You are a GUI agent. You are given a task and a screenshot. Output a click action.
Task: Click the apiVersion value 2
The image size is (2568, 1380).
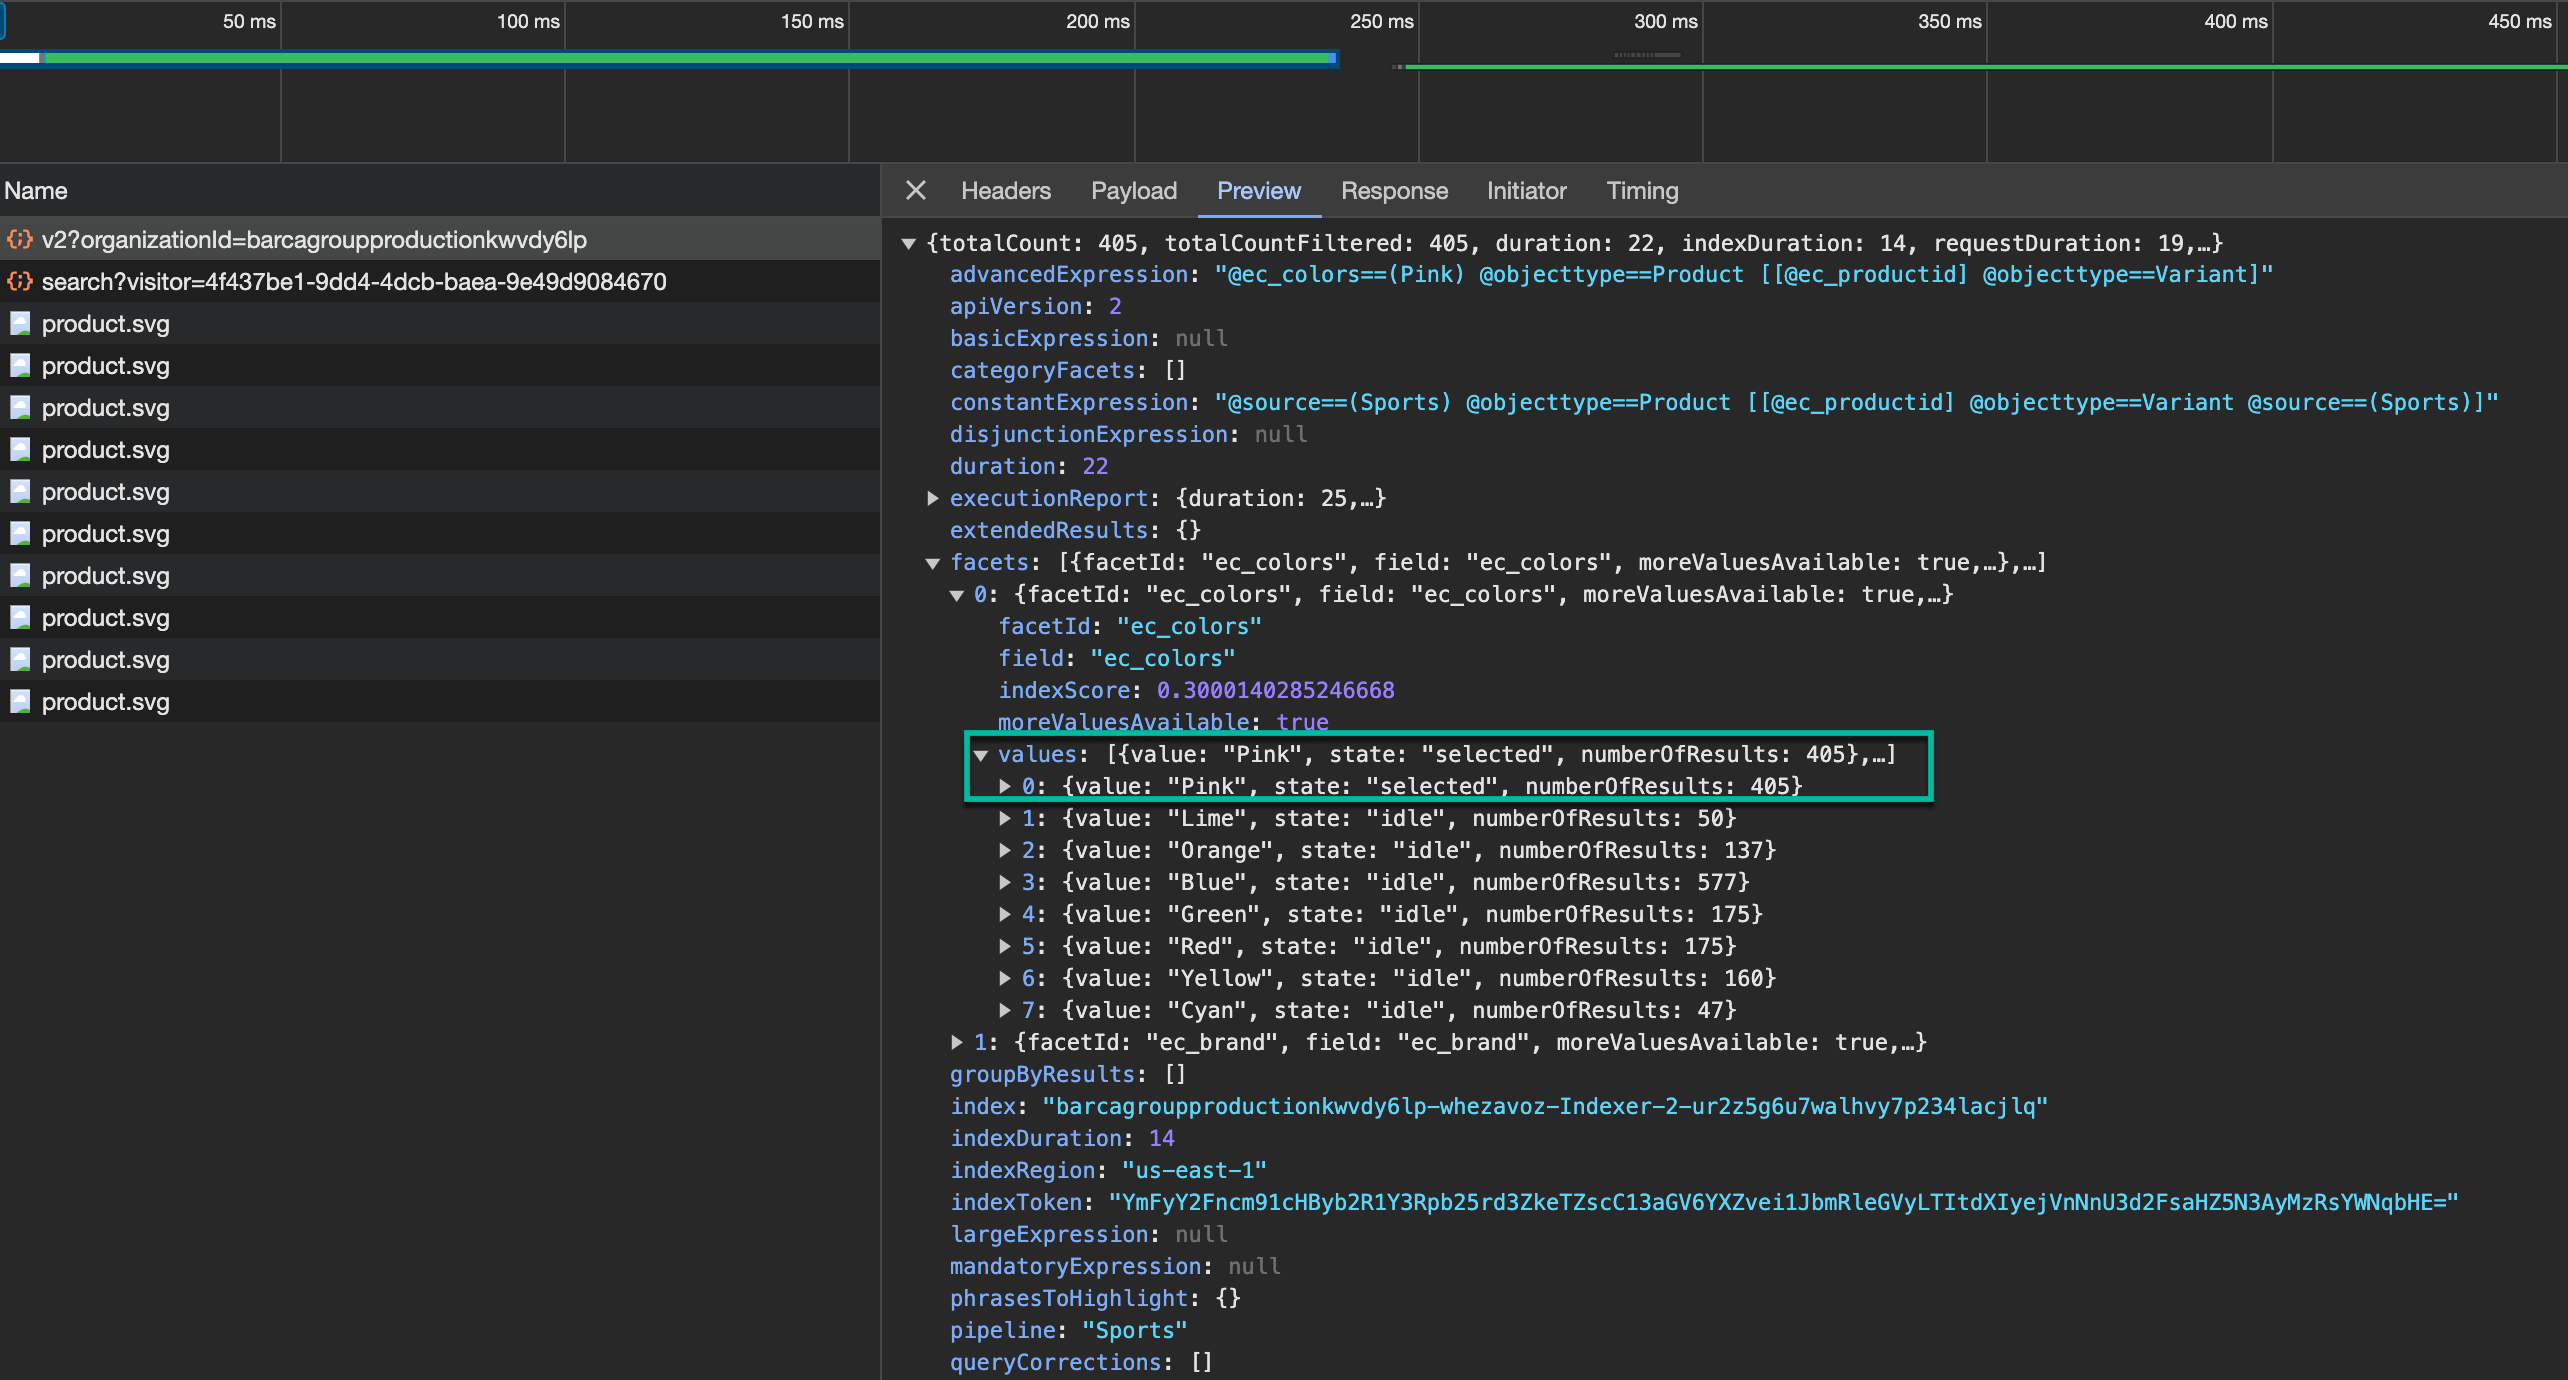[1114, 306]
